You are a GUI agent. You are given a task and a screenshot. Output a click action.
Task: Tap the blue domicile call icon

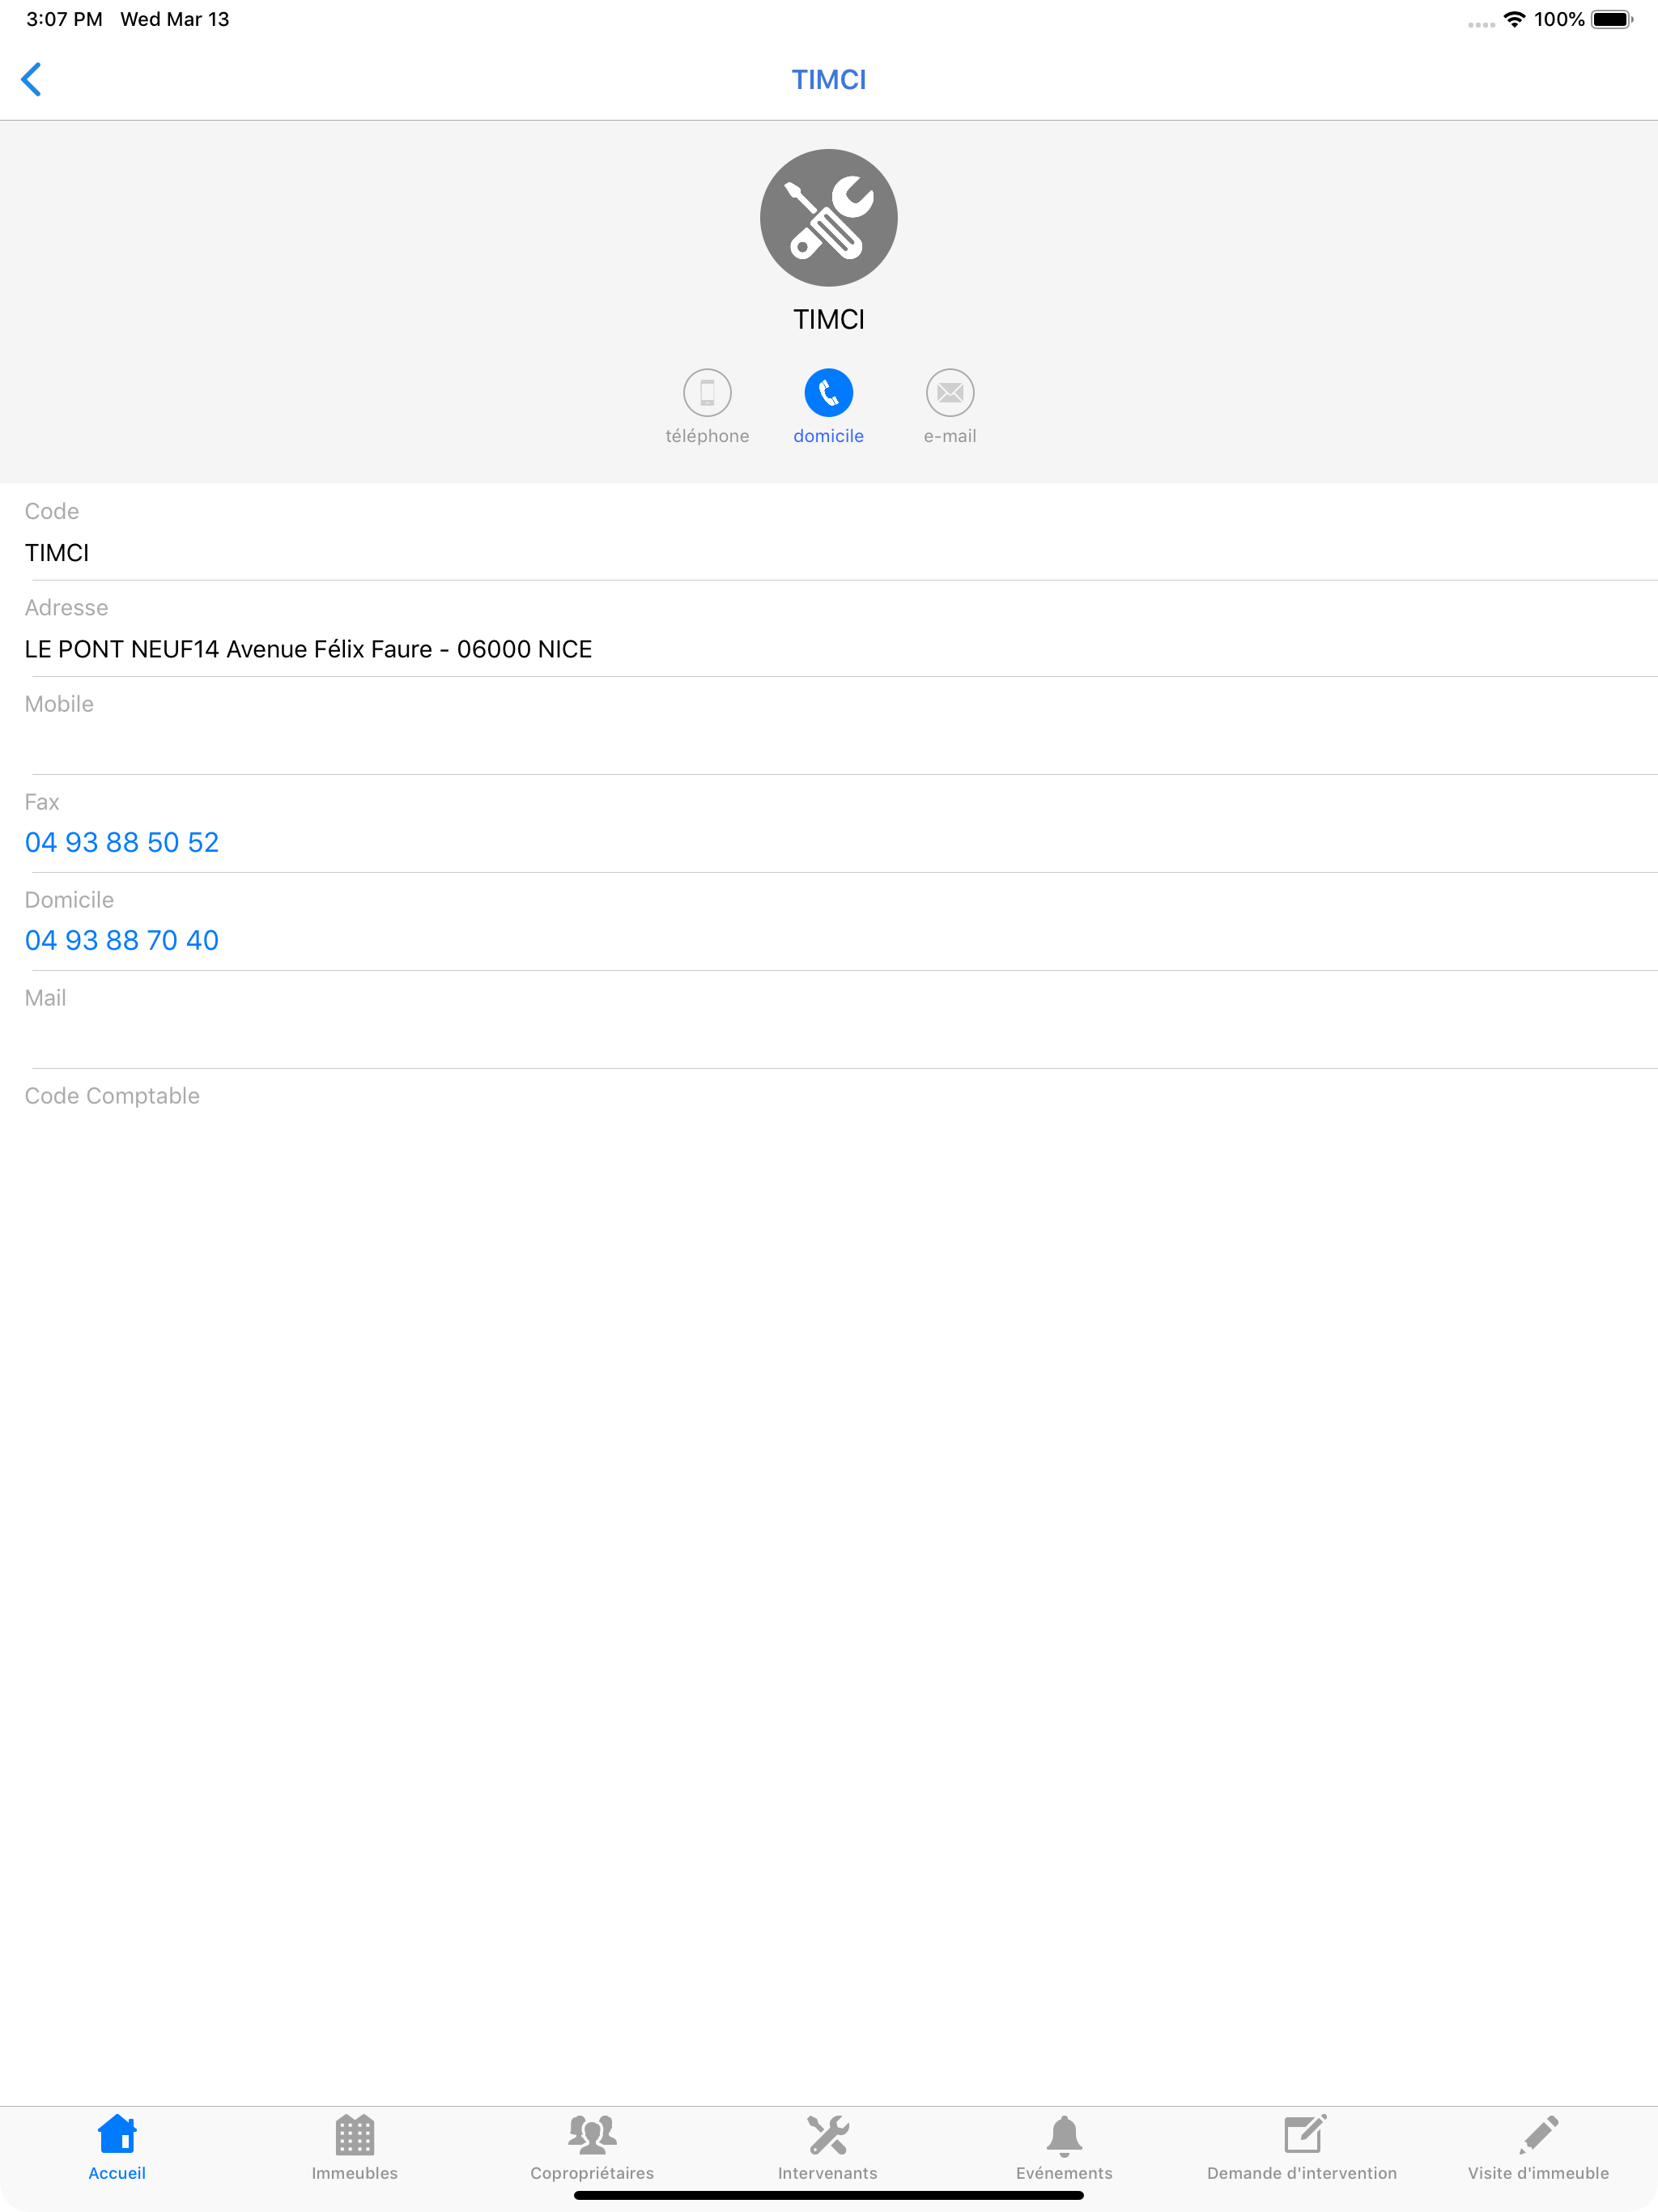pos(828,392)
